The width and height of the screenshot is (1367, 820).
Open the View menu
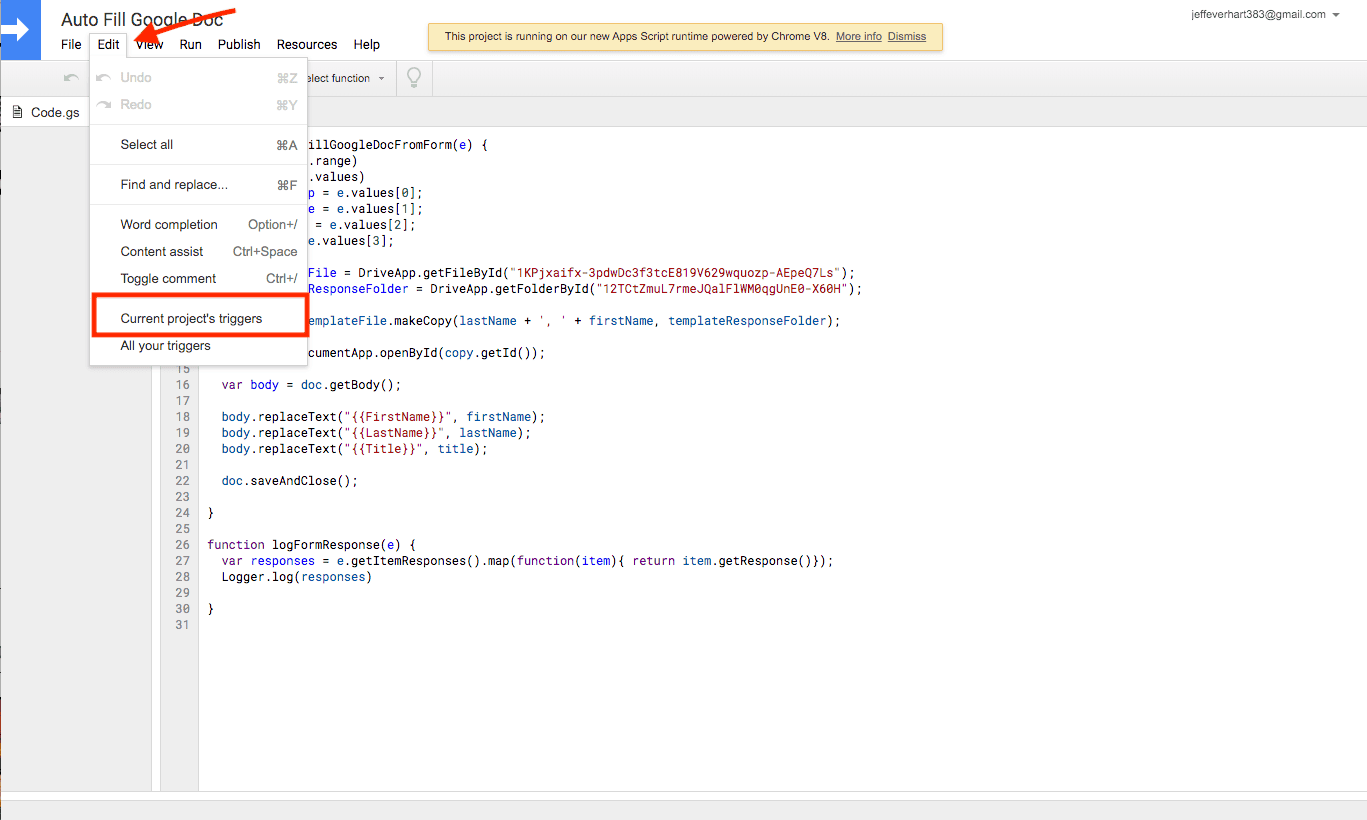pos(150,44)
